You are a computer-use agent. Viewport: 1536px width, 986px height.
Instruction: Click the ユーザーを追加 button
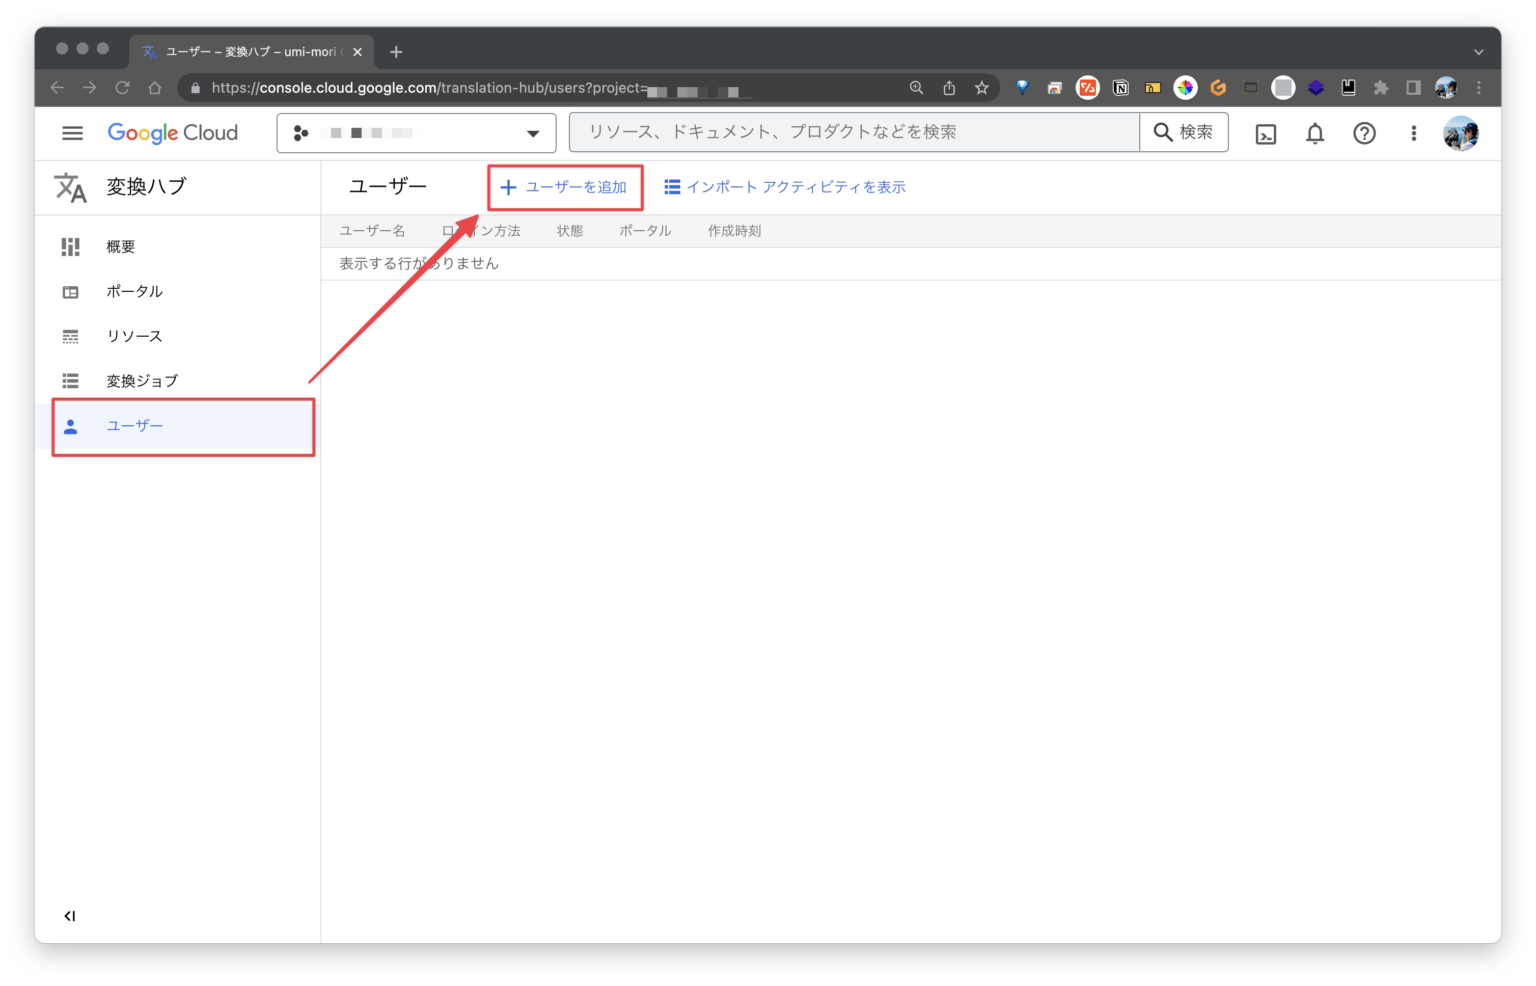point(565,187)
